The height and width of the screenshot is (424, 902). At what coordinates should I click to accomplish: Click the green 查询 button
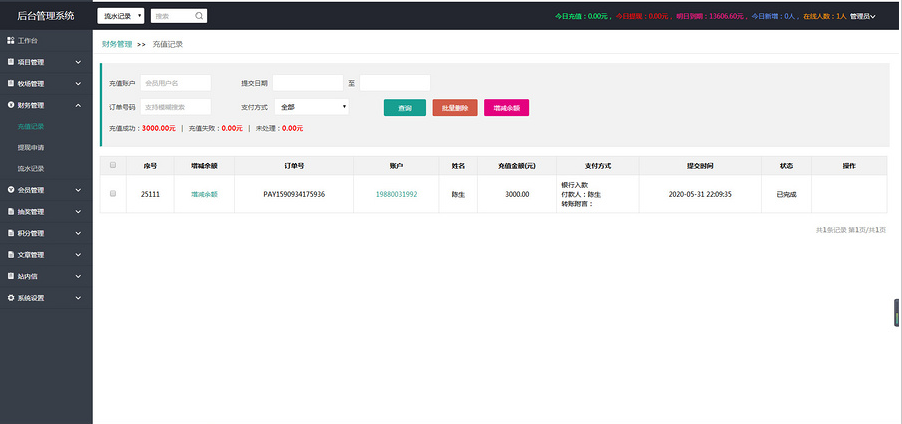click(x=404, y=108)
